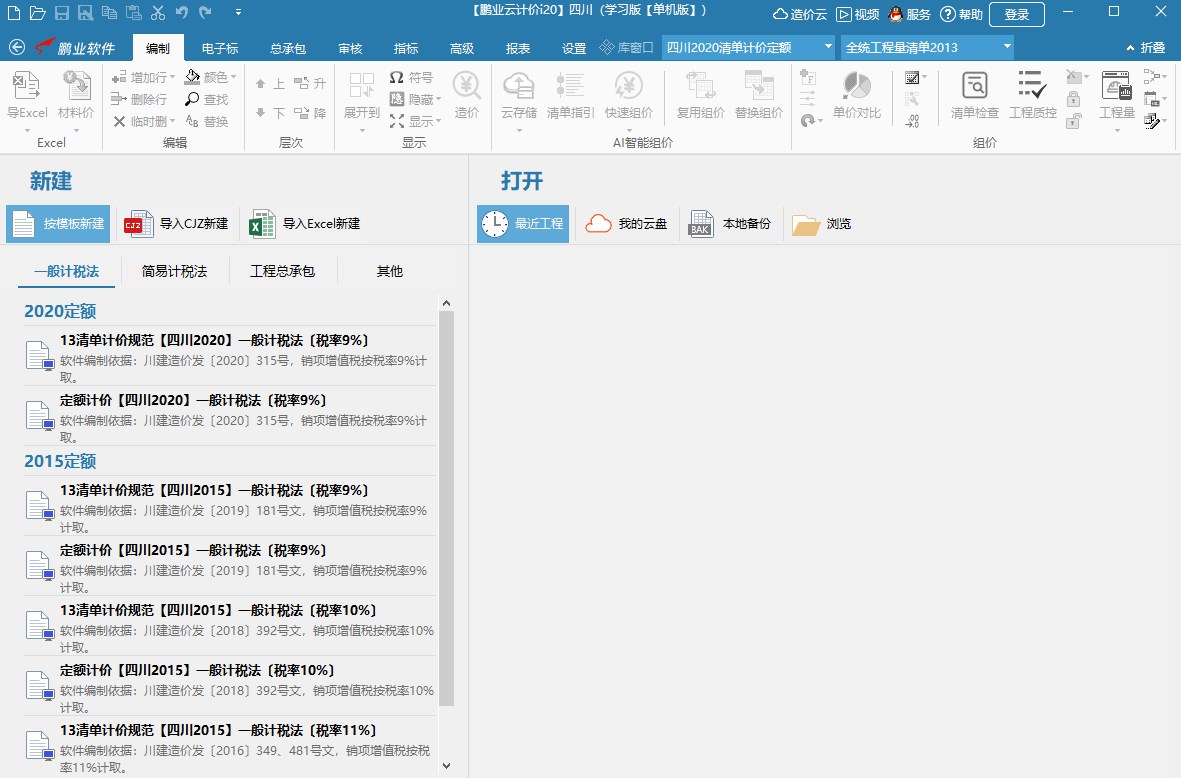
Task: Expand the 临时删 dropdown
Action: pos(172,121)
